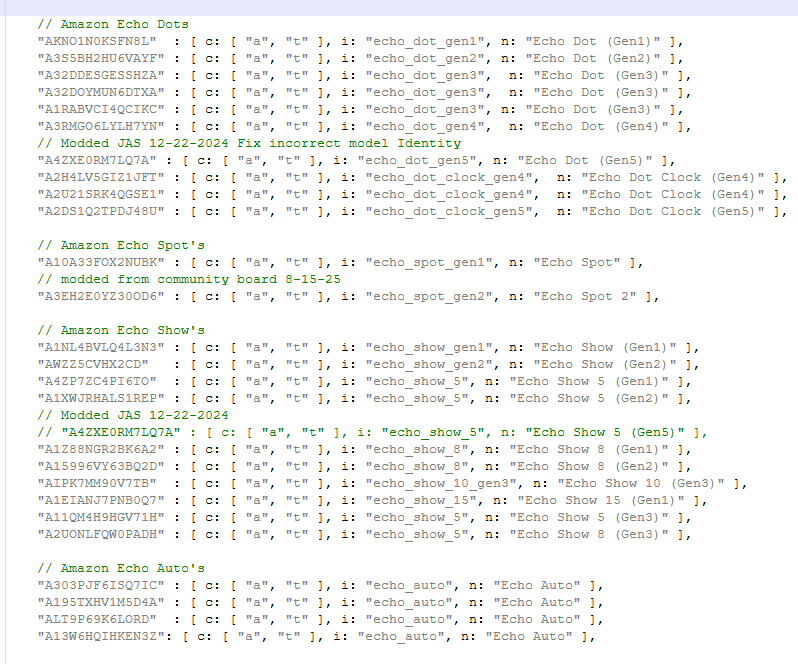Click the name "Echo Show 5 (Gen2)"
798x664 pixels.
589,398
